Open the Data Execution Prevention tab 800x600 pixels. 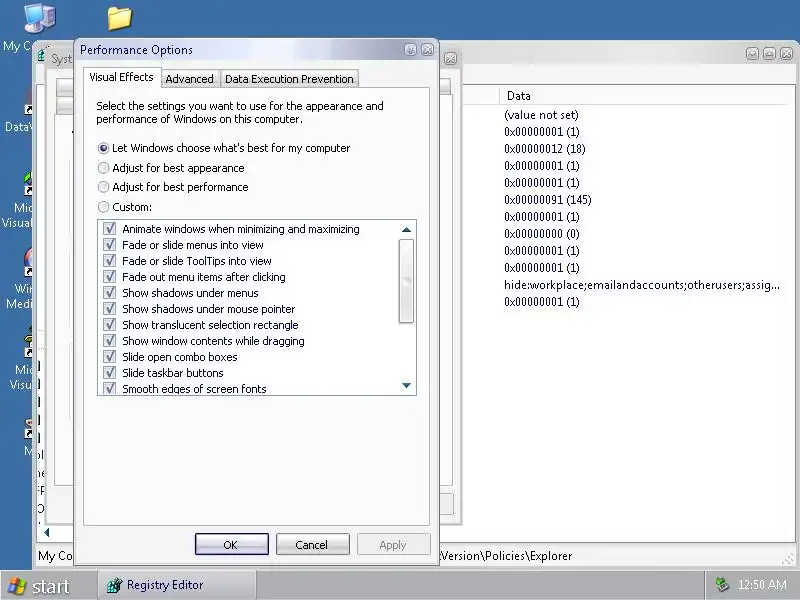click(x=289, y=79)
